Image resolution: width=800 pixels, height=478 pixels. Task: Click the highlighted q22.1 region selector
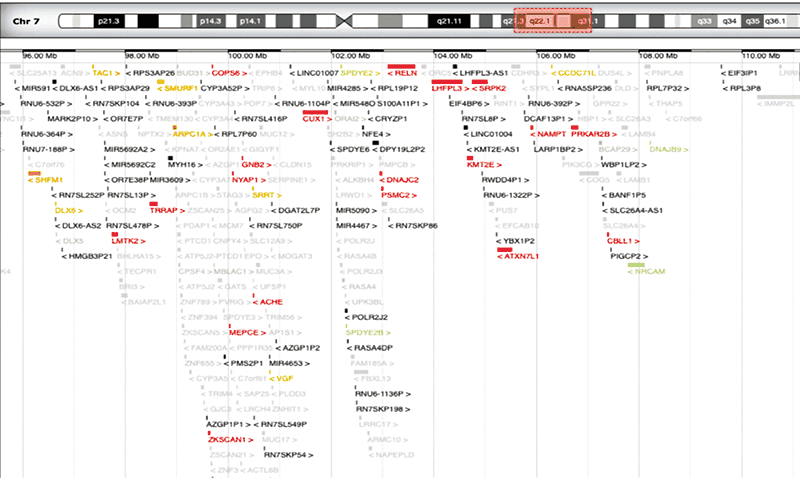540,20
